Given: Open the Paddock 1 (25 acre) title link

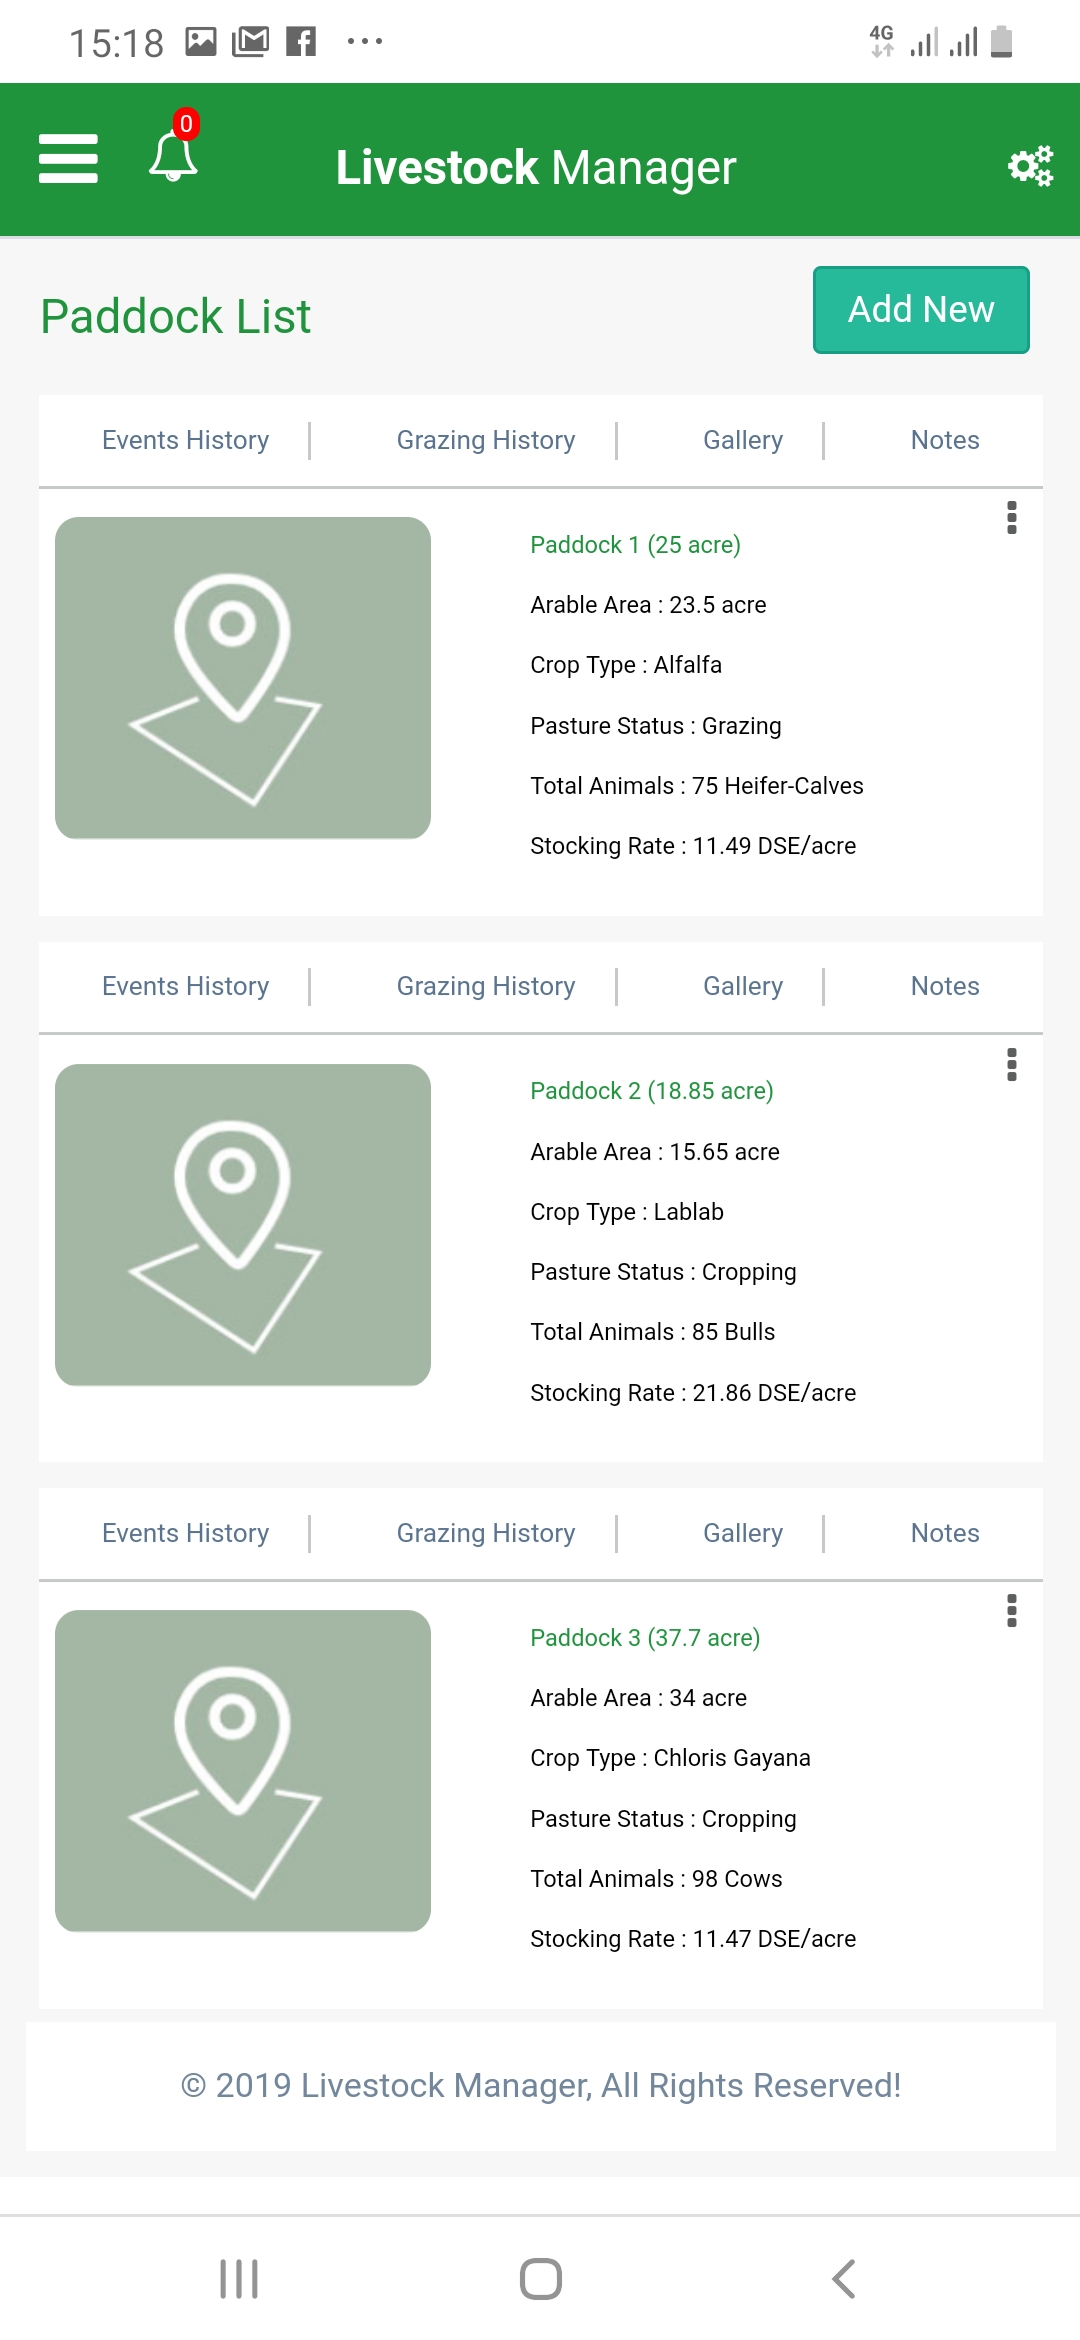Looking at the screenshot, I should (x=635, y=545).
